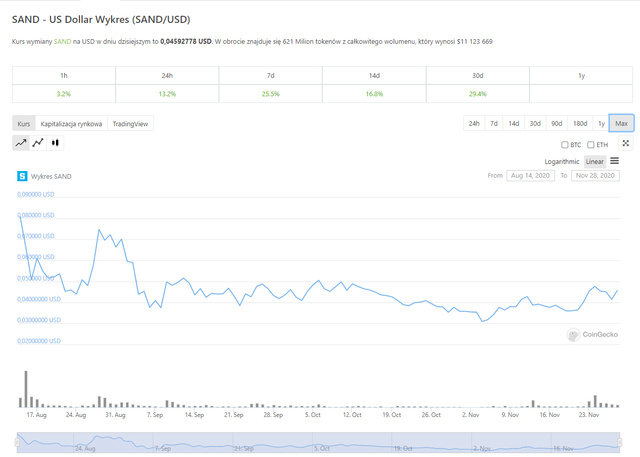Switch to the stepped line chart icon
This screenshot has width=640, height=457.
click(x=38, y=143)
